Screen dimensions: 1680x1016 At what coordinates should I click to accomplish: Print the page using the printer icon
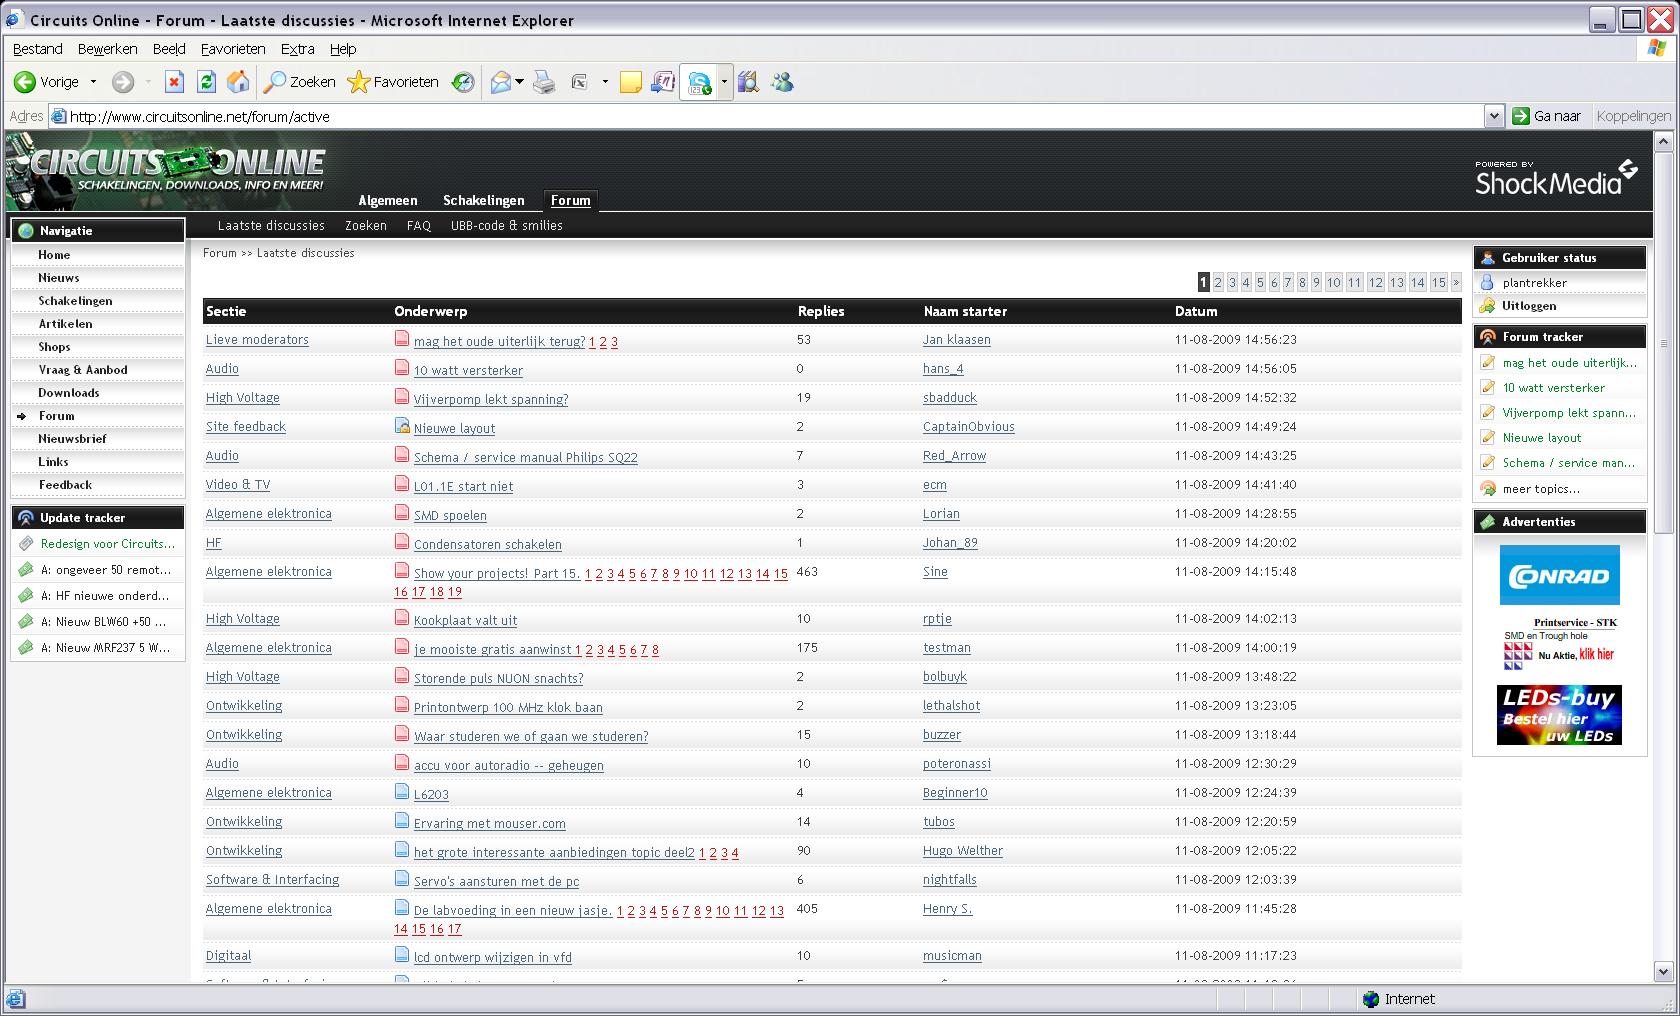(544, 82)
